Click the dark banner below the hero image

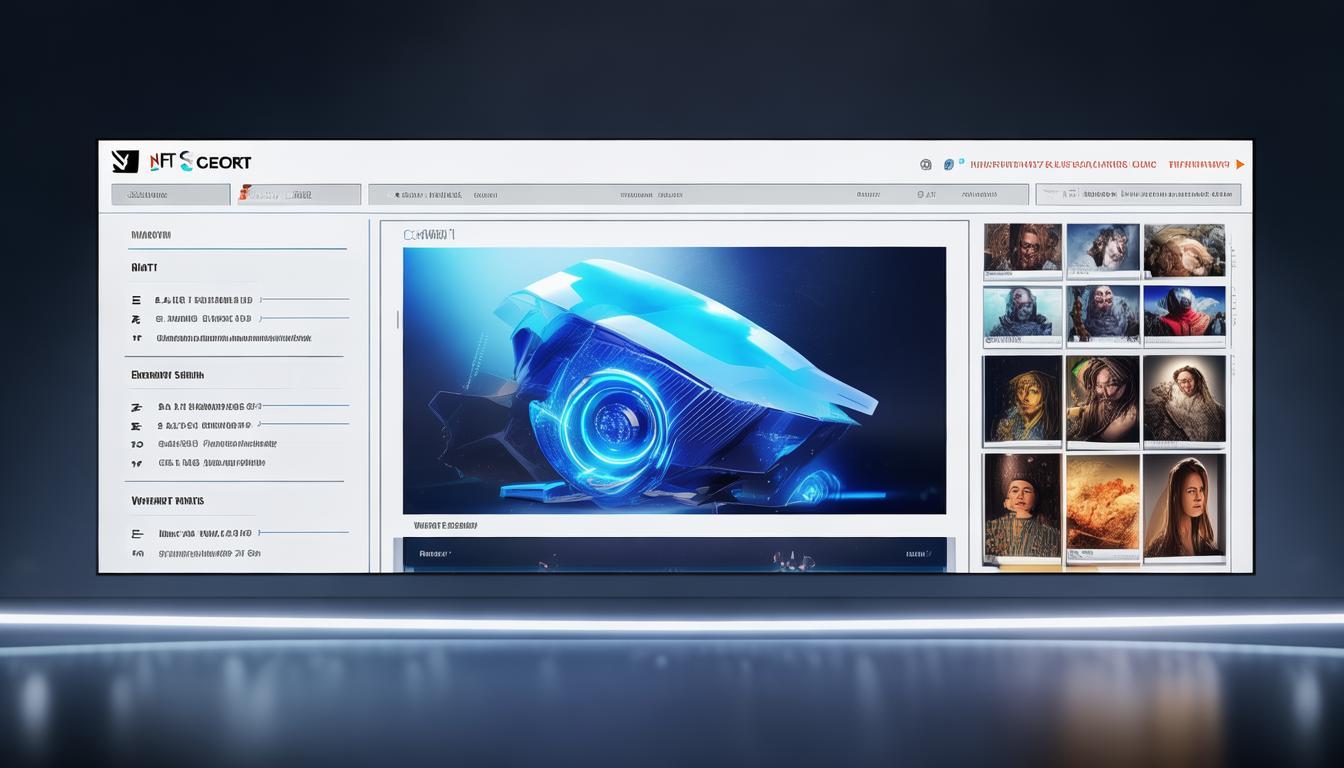tap(674, 554)
